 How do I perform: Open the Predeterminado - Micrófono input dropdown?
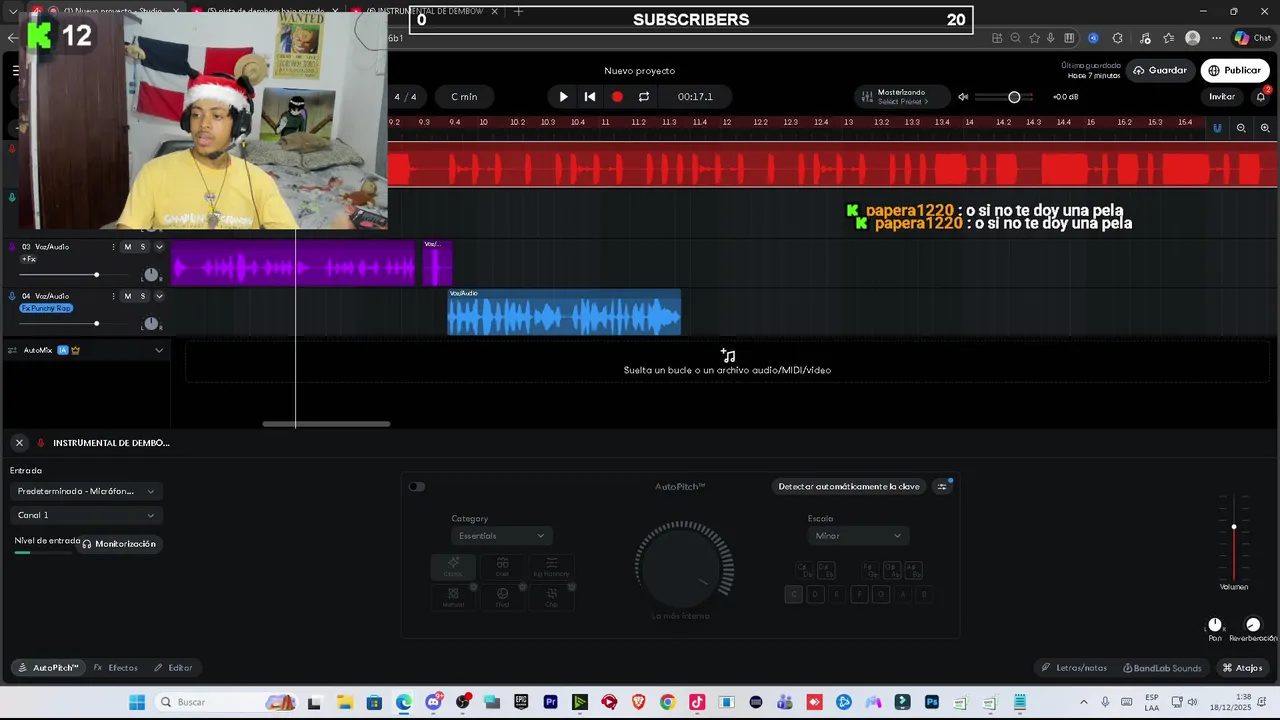coord(86,491)
